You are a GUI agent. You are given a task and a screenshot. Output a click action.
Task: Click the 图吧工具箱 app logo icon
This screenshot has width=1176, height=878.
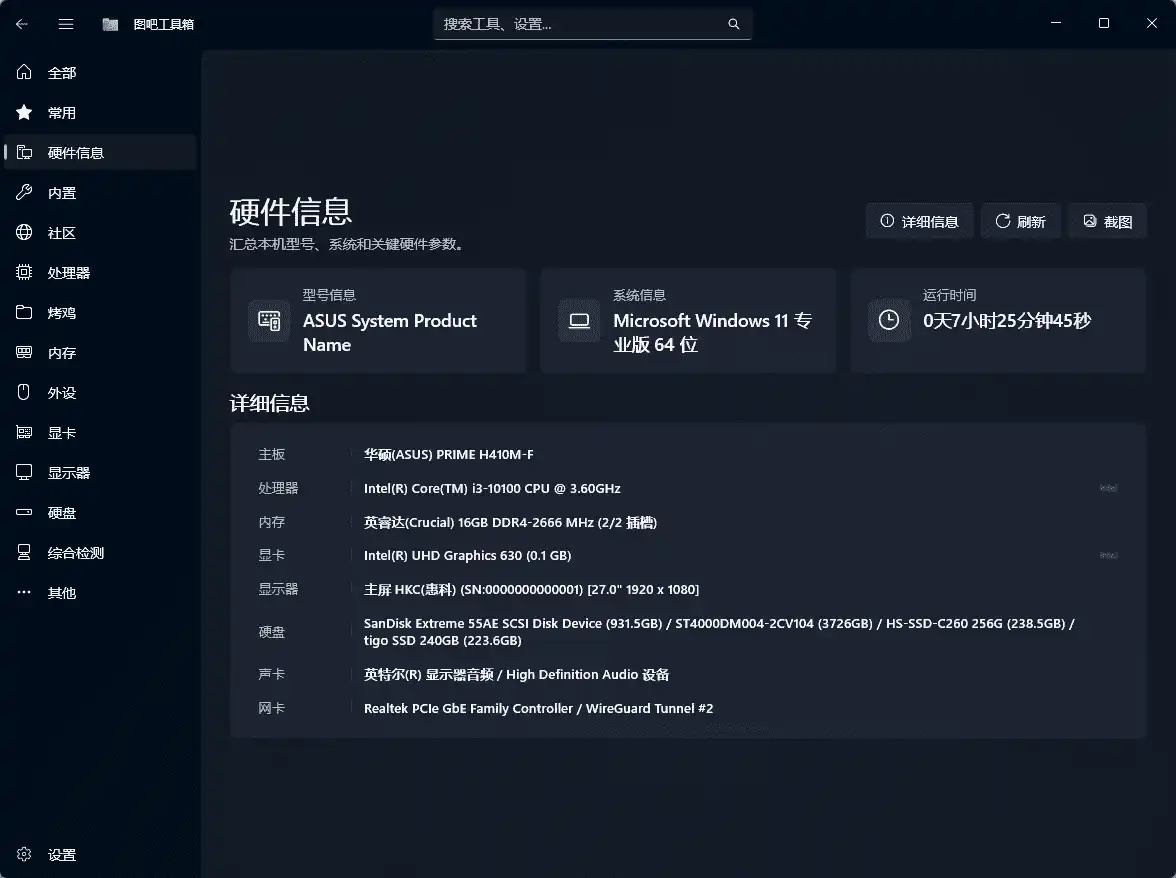[x=110, y=24]
